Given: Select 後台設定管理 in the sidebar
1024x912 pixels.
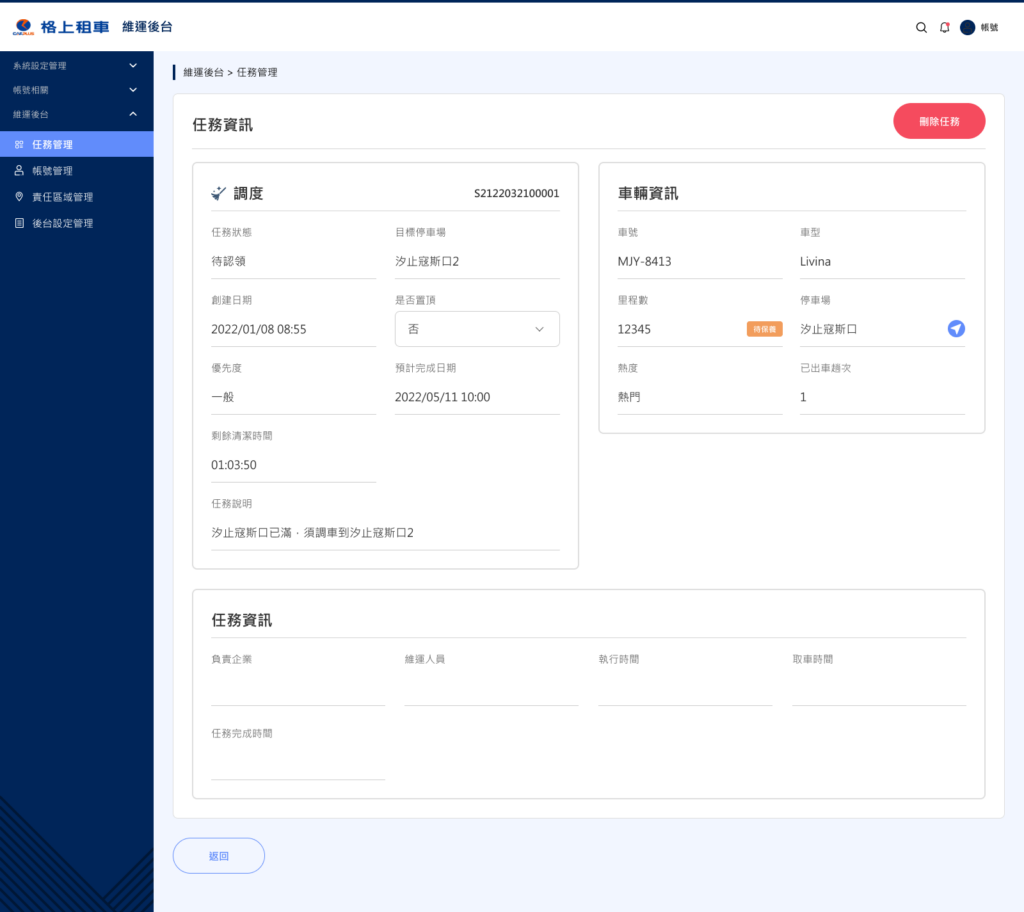Looking at the screenshot, I should [x=62, y=223].
